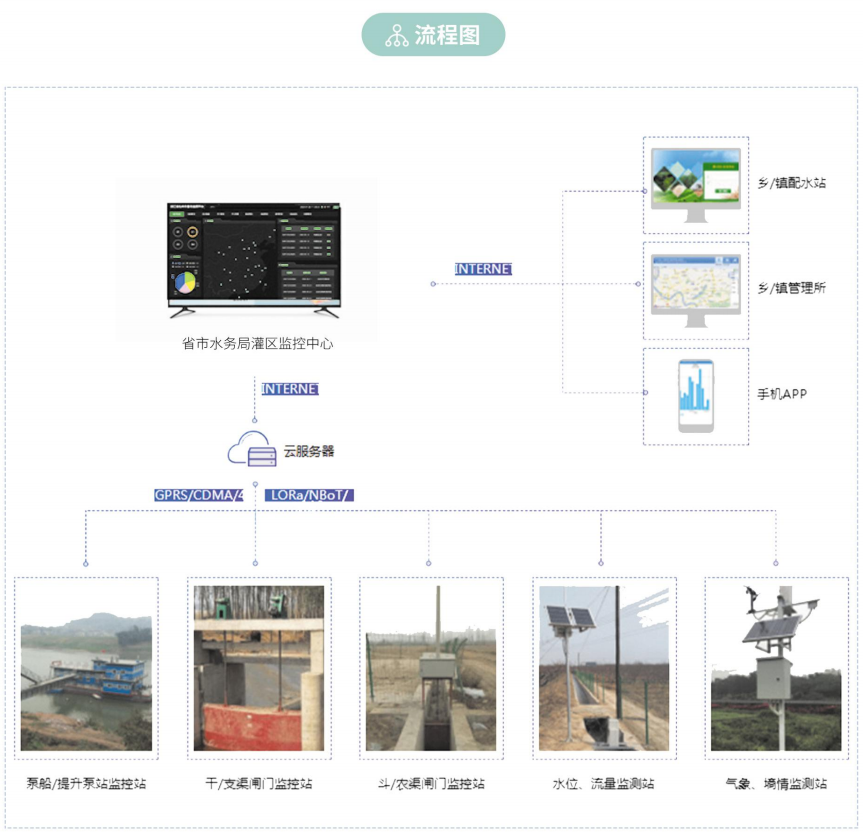Click the 乡/镇管理所 map monitor icon
This screenshot has height=833, width=863.
pos(696,290)
